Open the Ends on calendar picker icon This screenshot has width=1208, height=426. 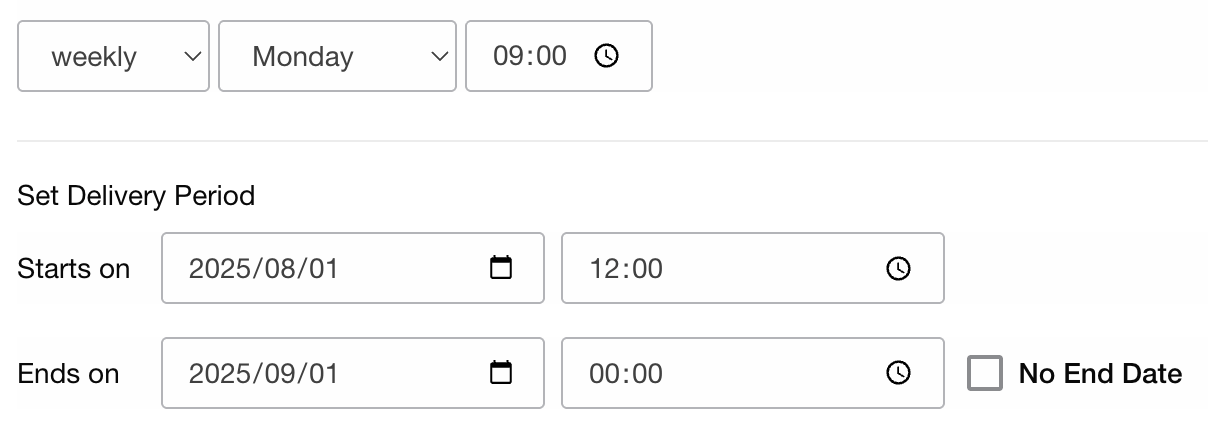[501, 373]
